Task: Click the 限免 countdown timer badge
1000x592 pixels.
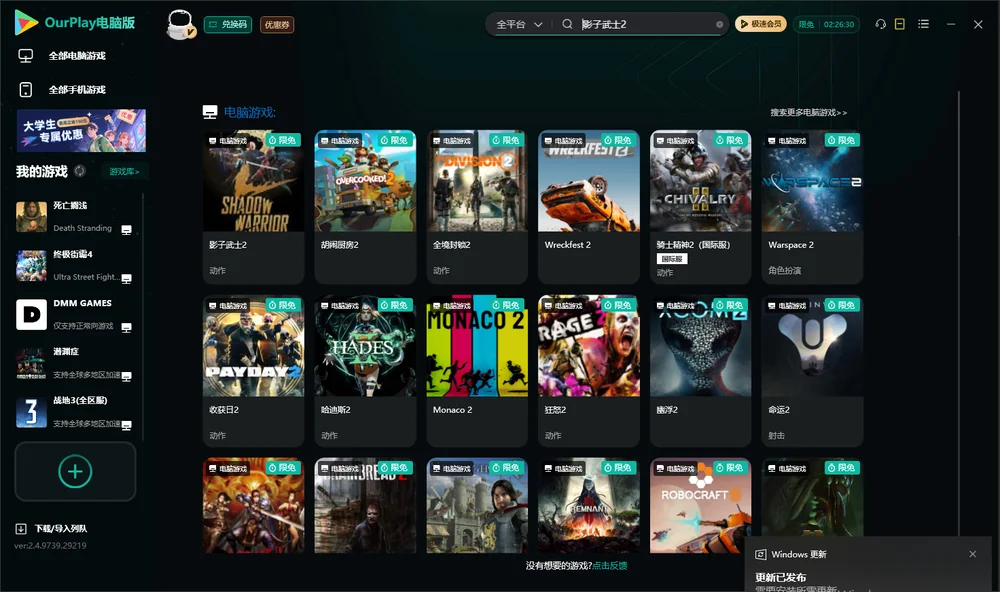Action: pos(826,24)
